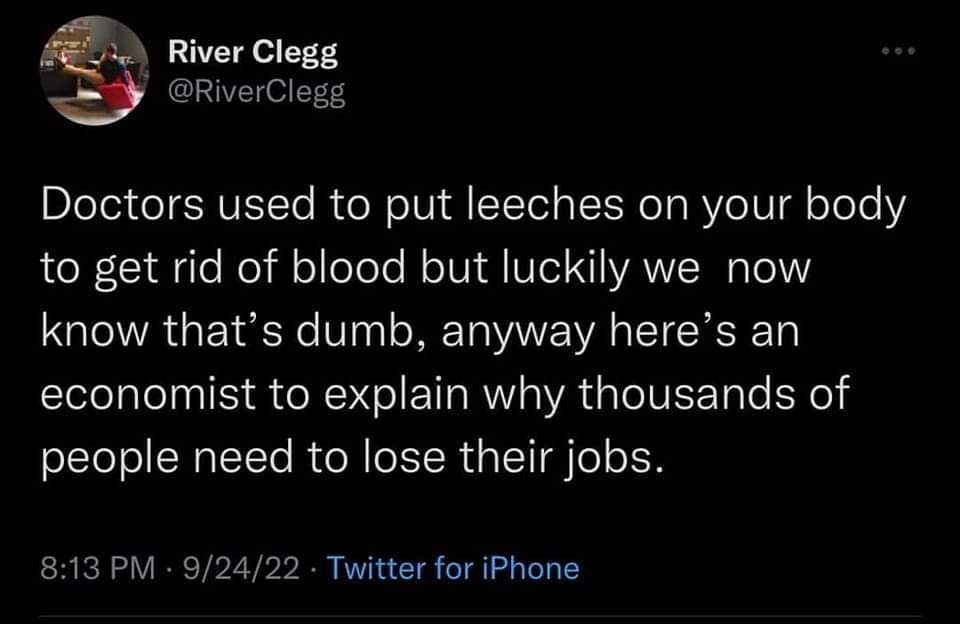This screenshot has width=960, height=624.
Task: Open the Twitter for iPhone source link
Action: coord(453,569)
